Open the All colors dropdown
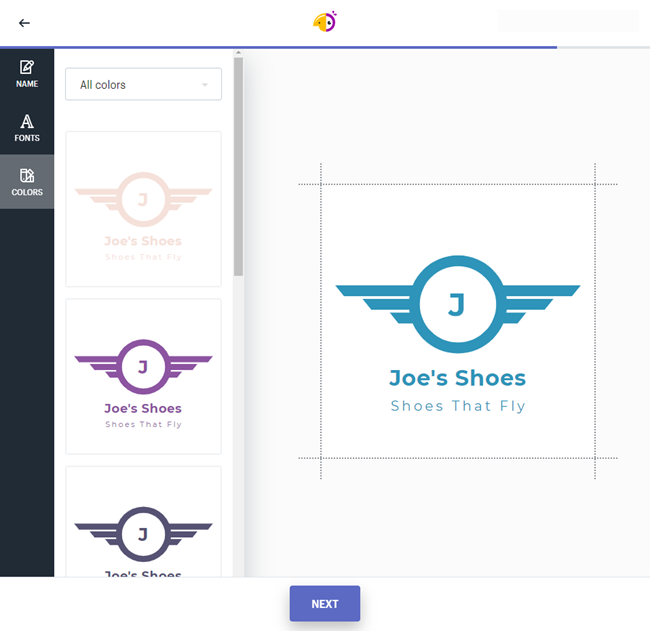This screenshot has width=650, height=631. (143, 85)
